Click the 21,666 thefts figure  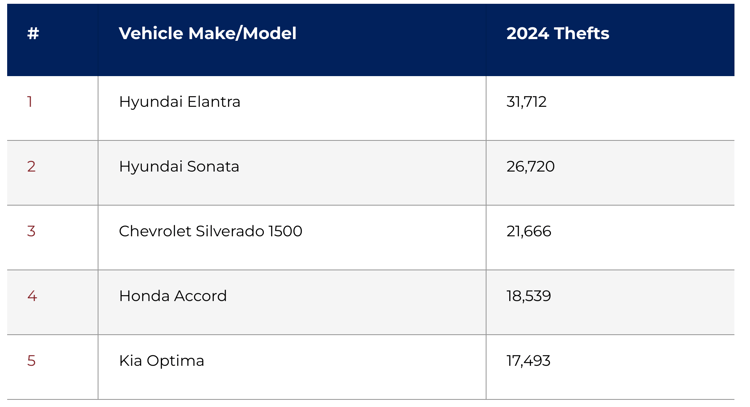(528, 232)
